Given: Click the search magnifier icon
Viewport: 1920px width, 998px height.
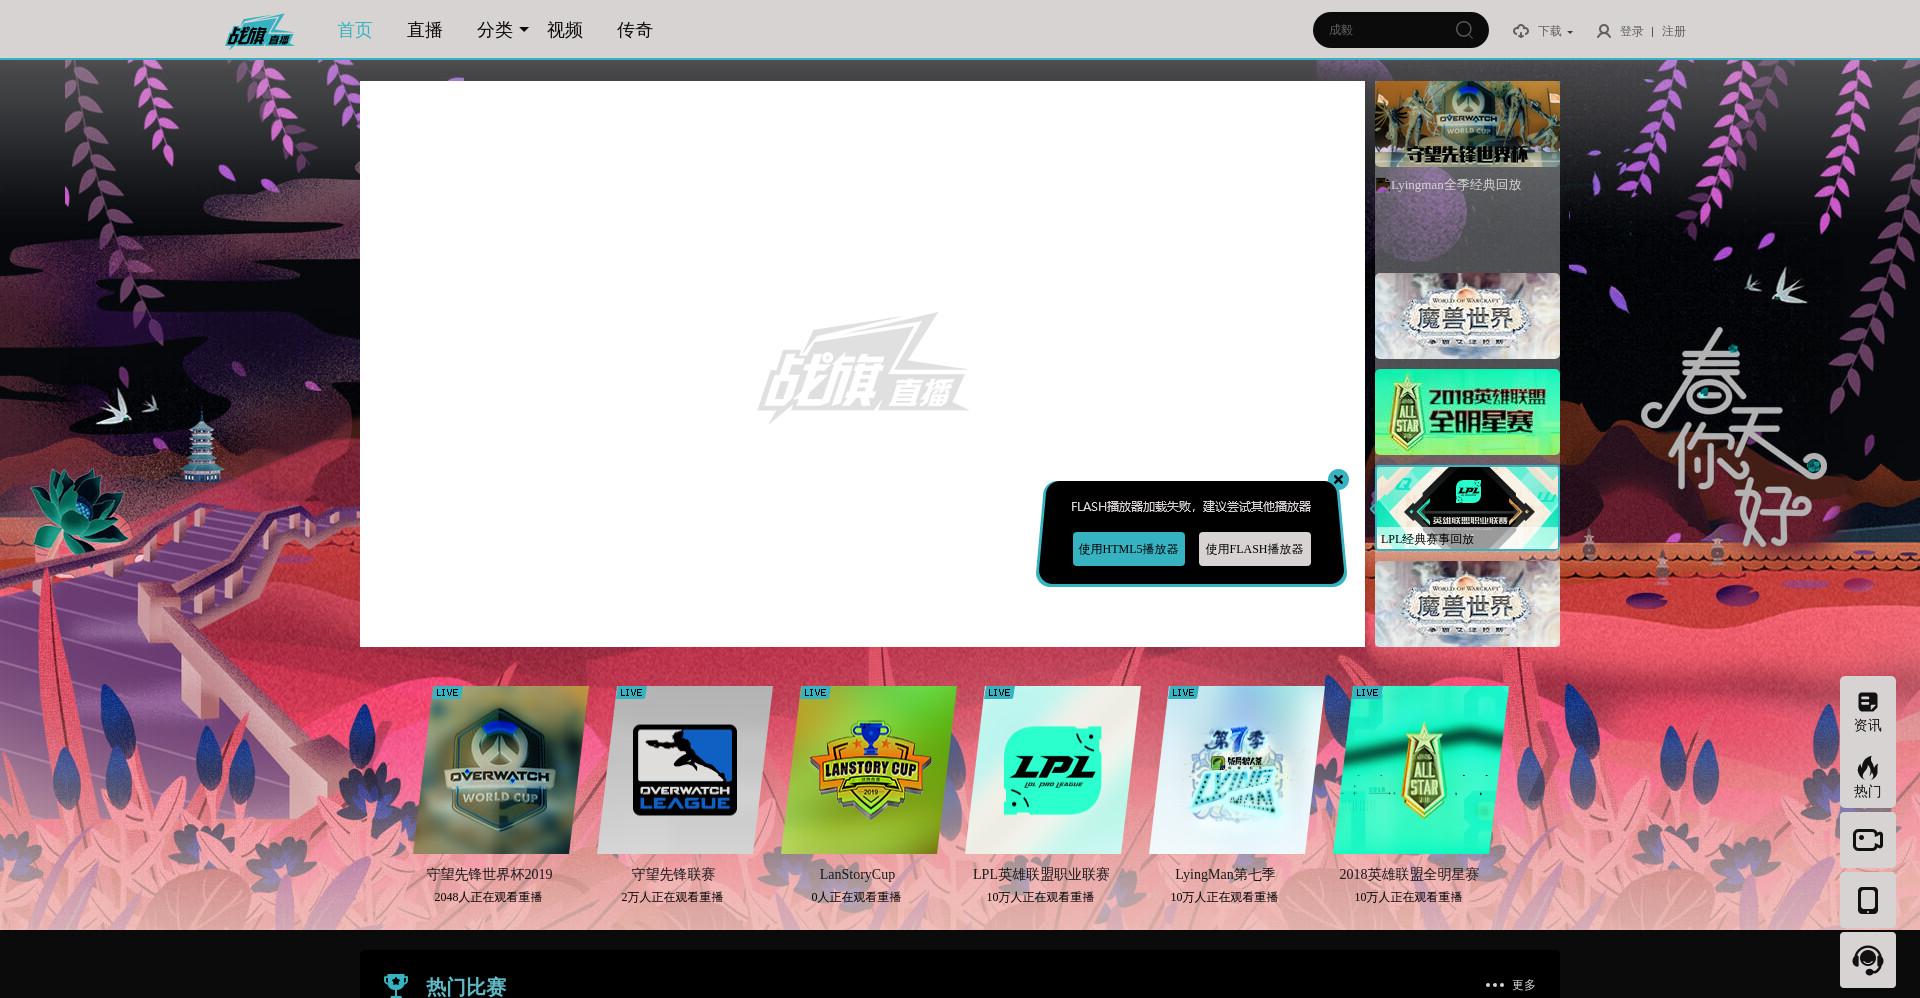Looking at the screenshot, I should pyautogui.click(x=1464, y=30).
